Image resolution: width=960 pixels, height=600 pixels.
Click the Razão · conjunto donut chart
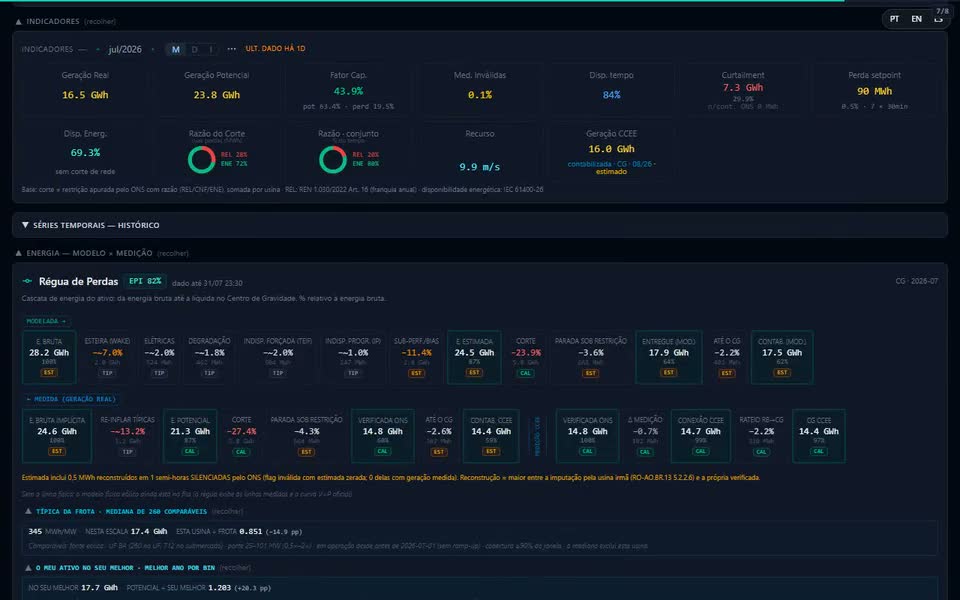tap(333, 159)
